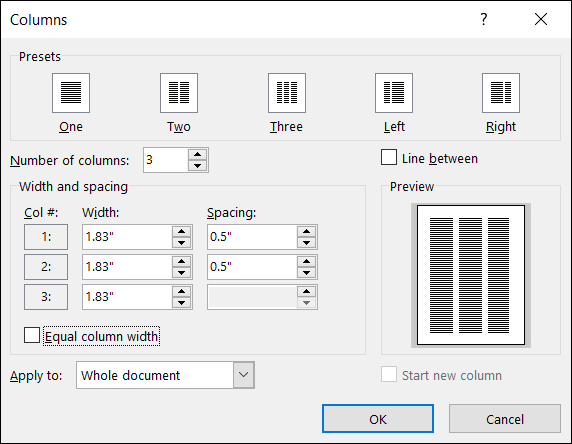The image size is (572, 444).
Task: Click the column 1 spacing field
Action: [x=252, y=237]
